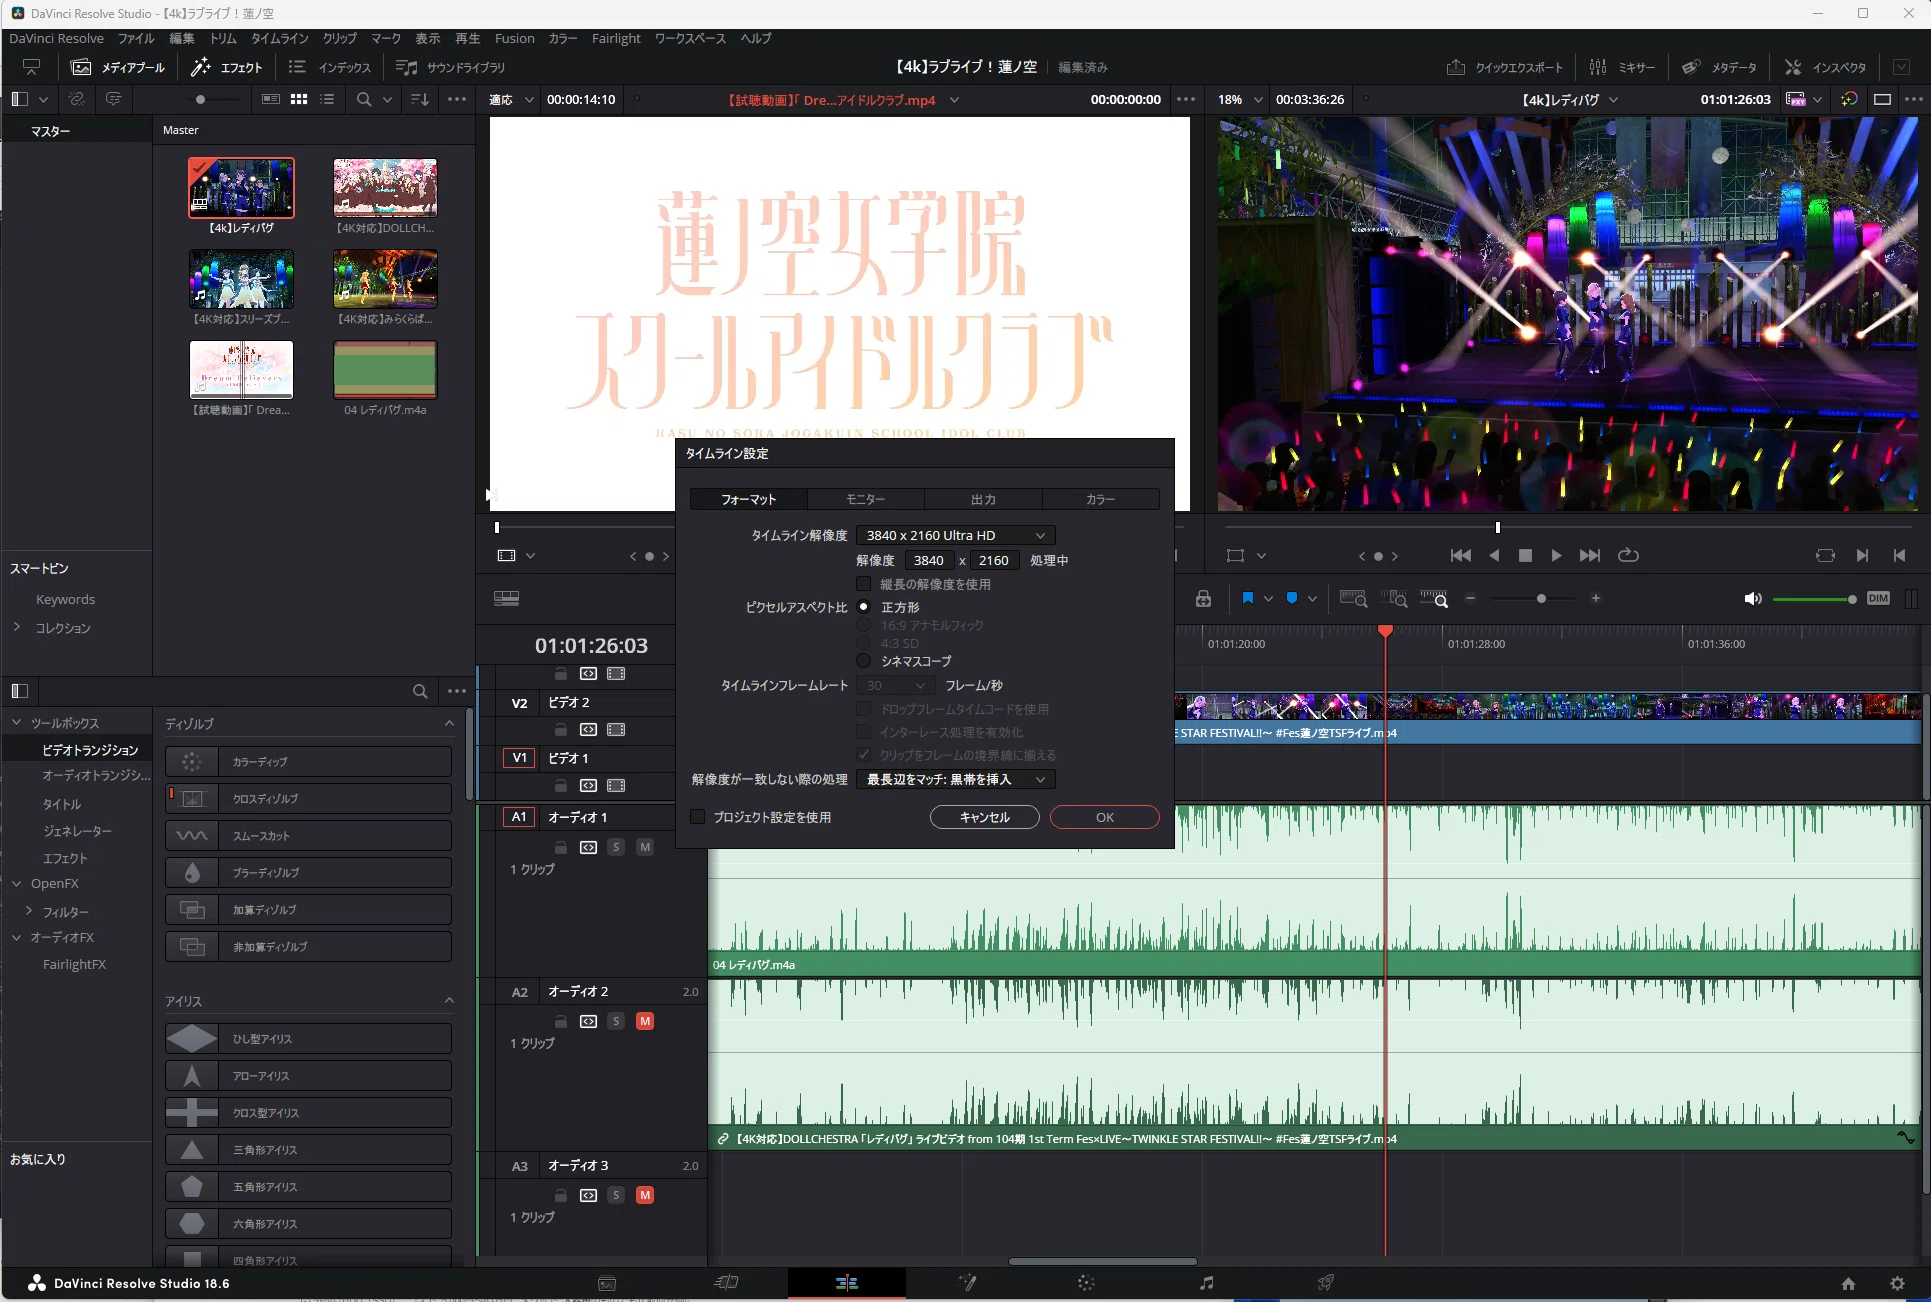Open timeline resolution dropdown
The image size is (1931, 1302).
[955, 535]
